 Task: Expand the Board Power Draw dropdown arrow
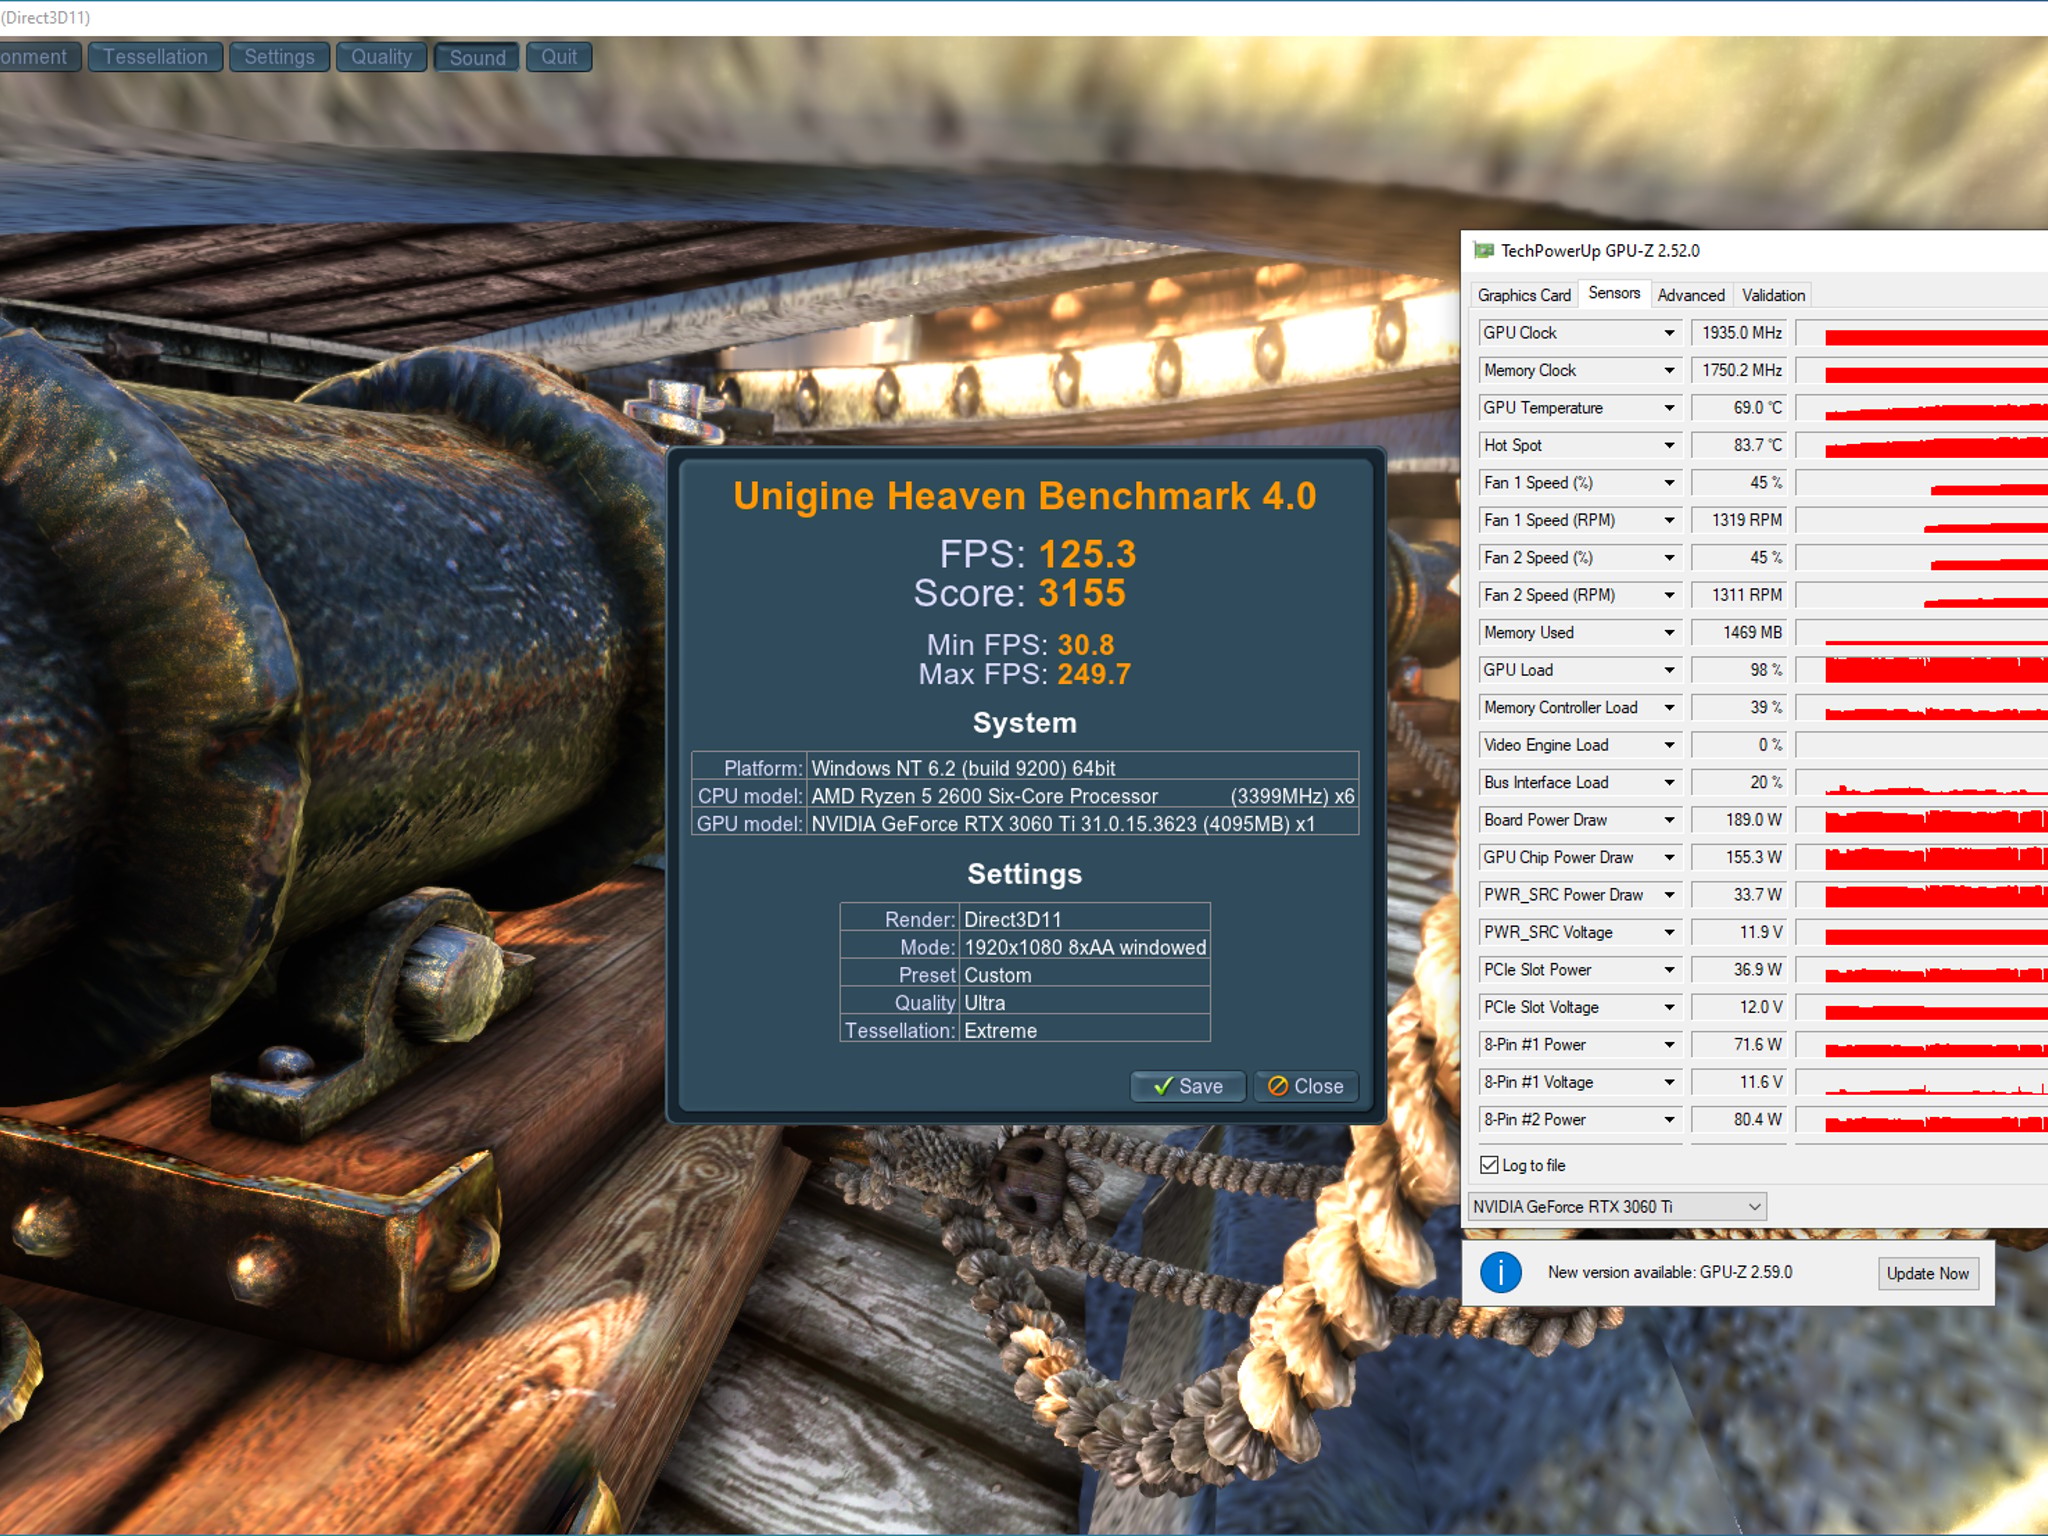pyautogui.click(x=1669, y=820)
